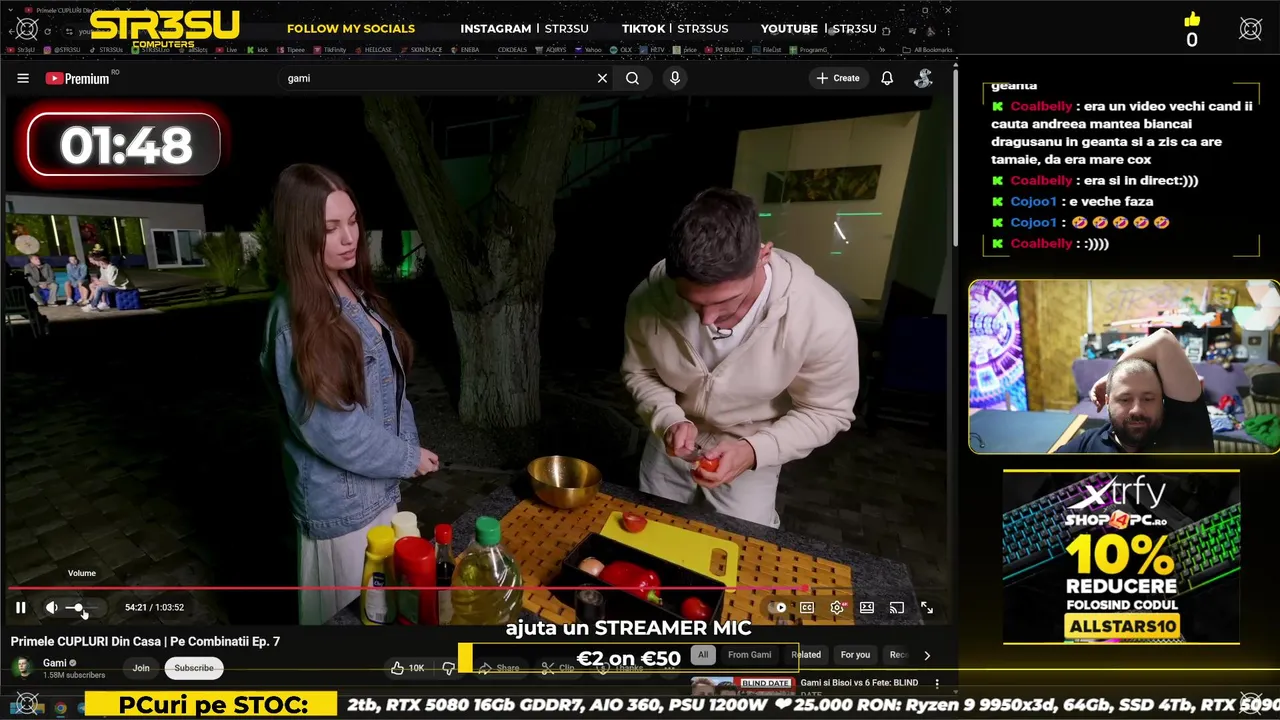1280x720 pixels.
Task: Expand the All Bookmarks folder
Action: click(926, 49)
